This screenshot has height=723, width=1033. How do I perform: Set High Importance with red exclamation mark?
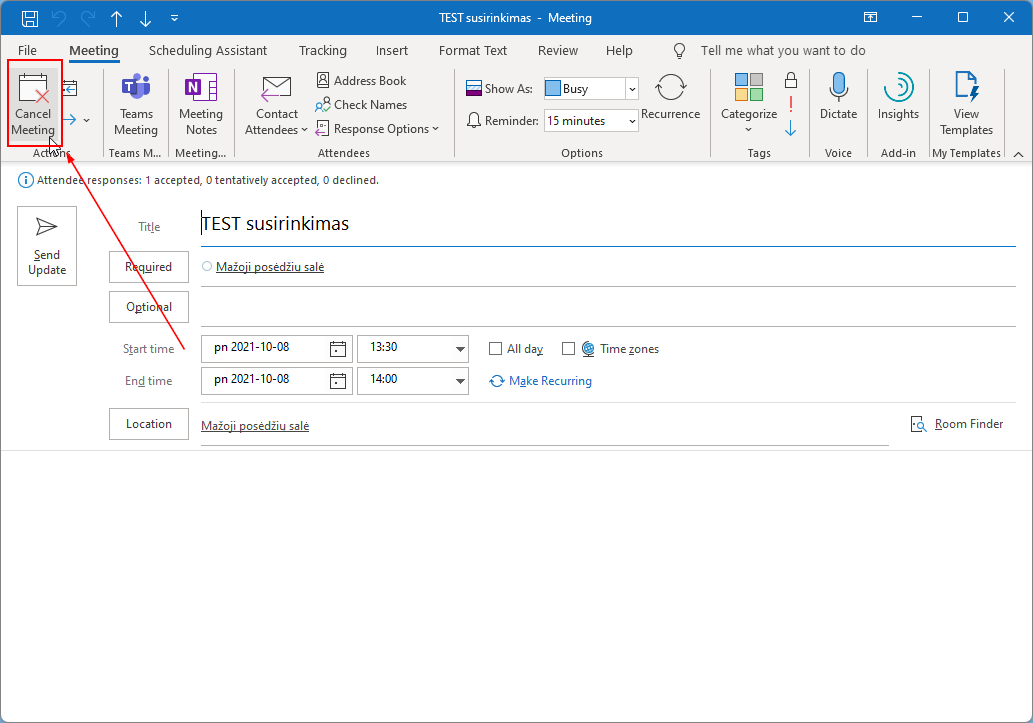click(791, 104)
